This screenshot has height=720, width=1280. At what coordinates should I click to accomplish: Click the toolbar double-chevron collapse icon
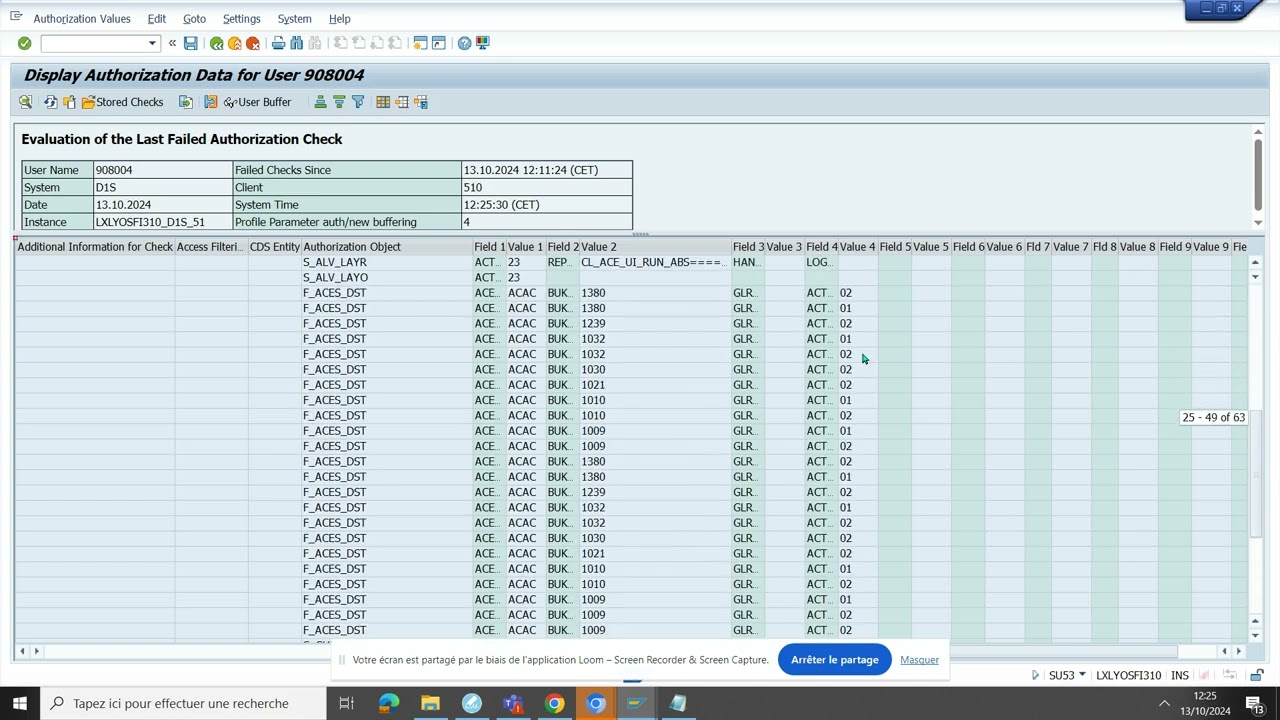tap(172, 43)
